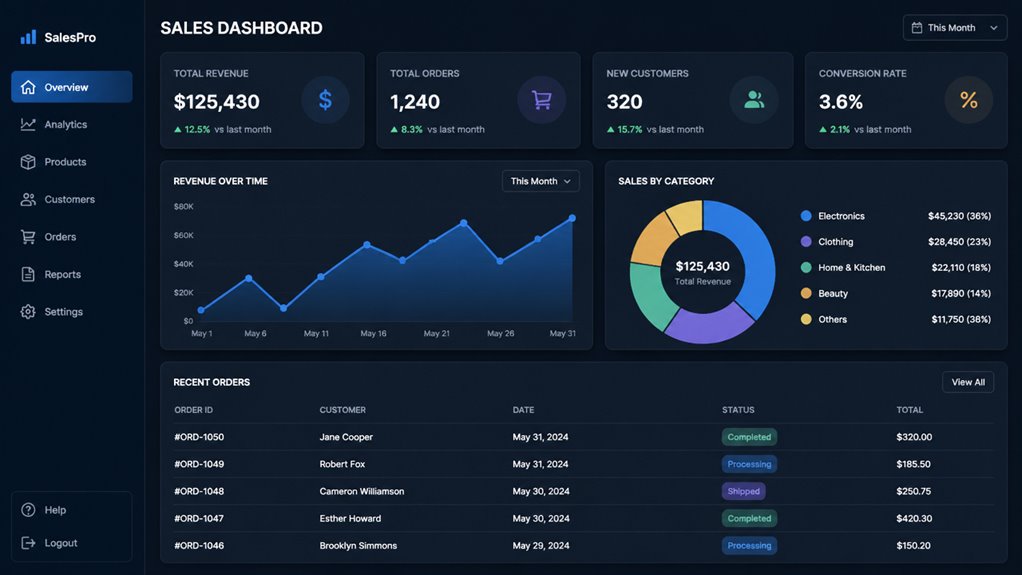The width and height of the screenshot is (1022, 575).
Task: Click the CUSTOMER column header
Action: pos(342,410)
